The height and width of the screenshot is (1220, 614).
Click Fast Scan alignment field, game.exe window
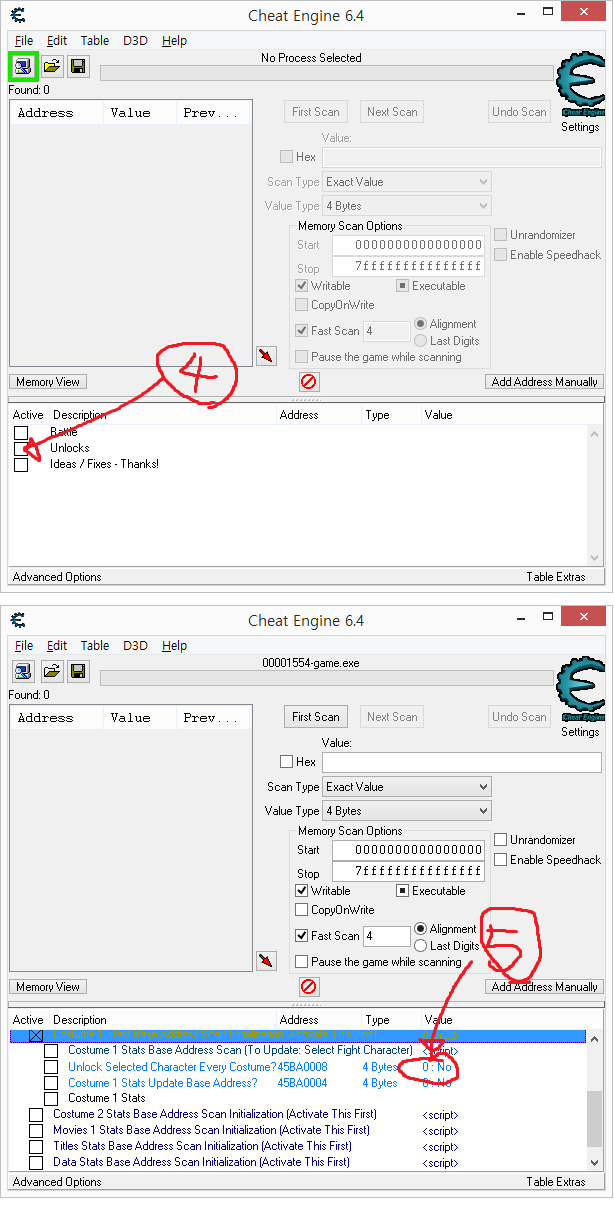point(387,936)
